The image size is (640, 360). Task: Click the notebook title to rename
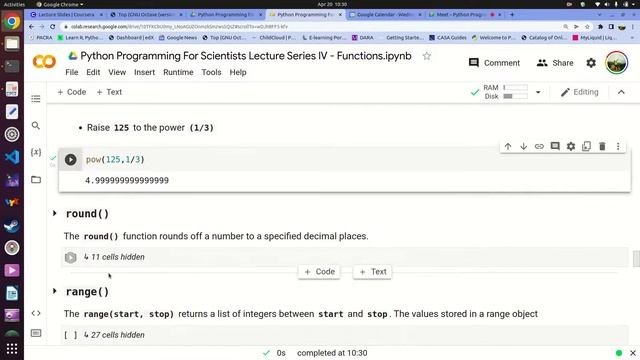246,56
